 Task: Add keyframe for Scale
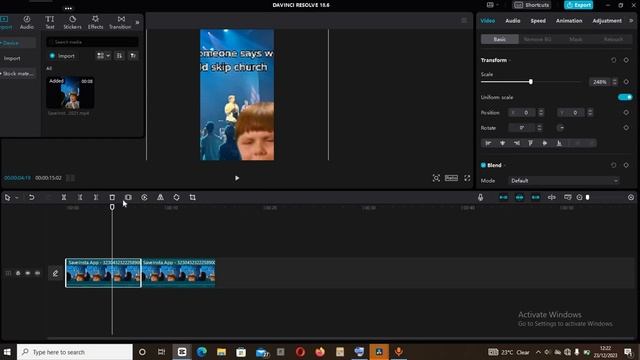(626, 82)
